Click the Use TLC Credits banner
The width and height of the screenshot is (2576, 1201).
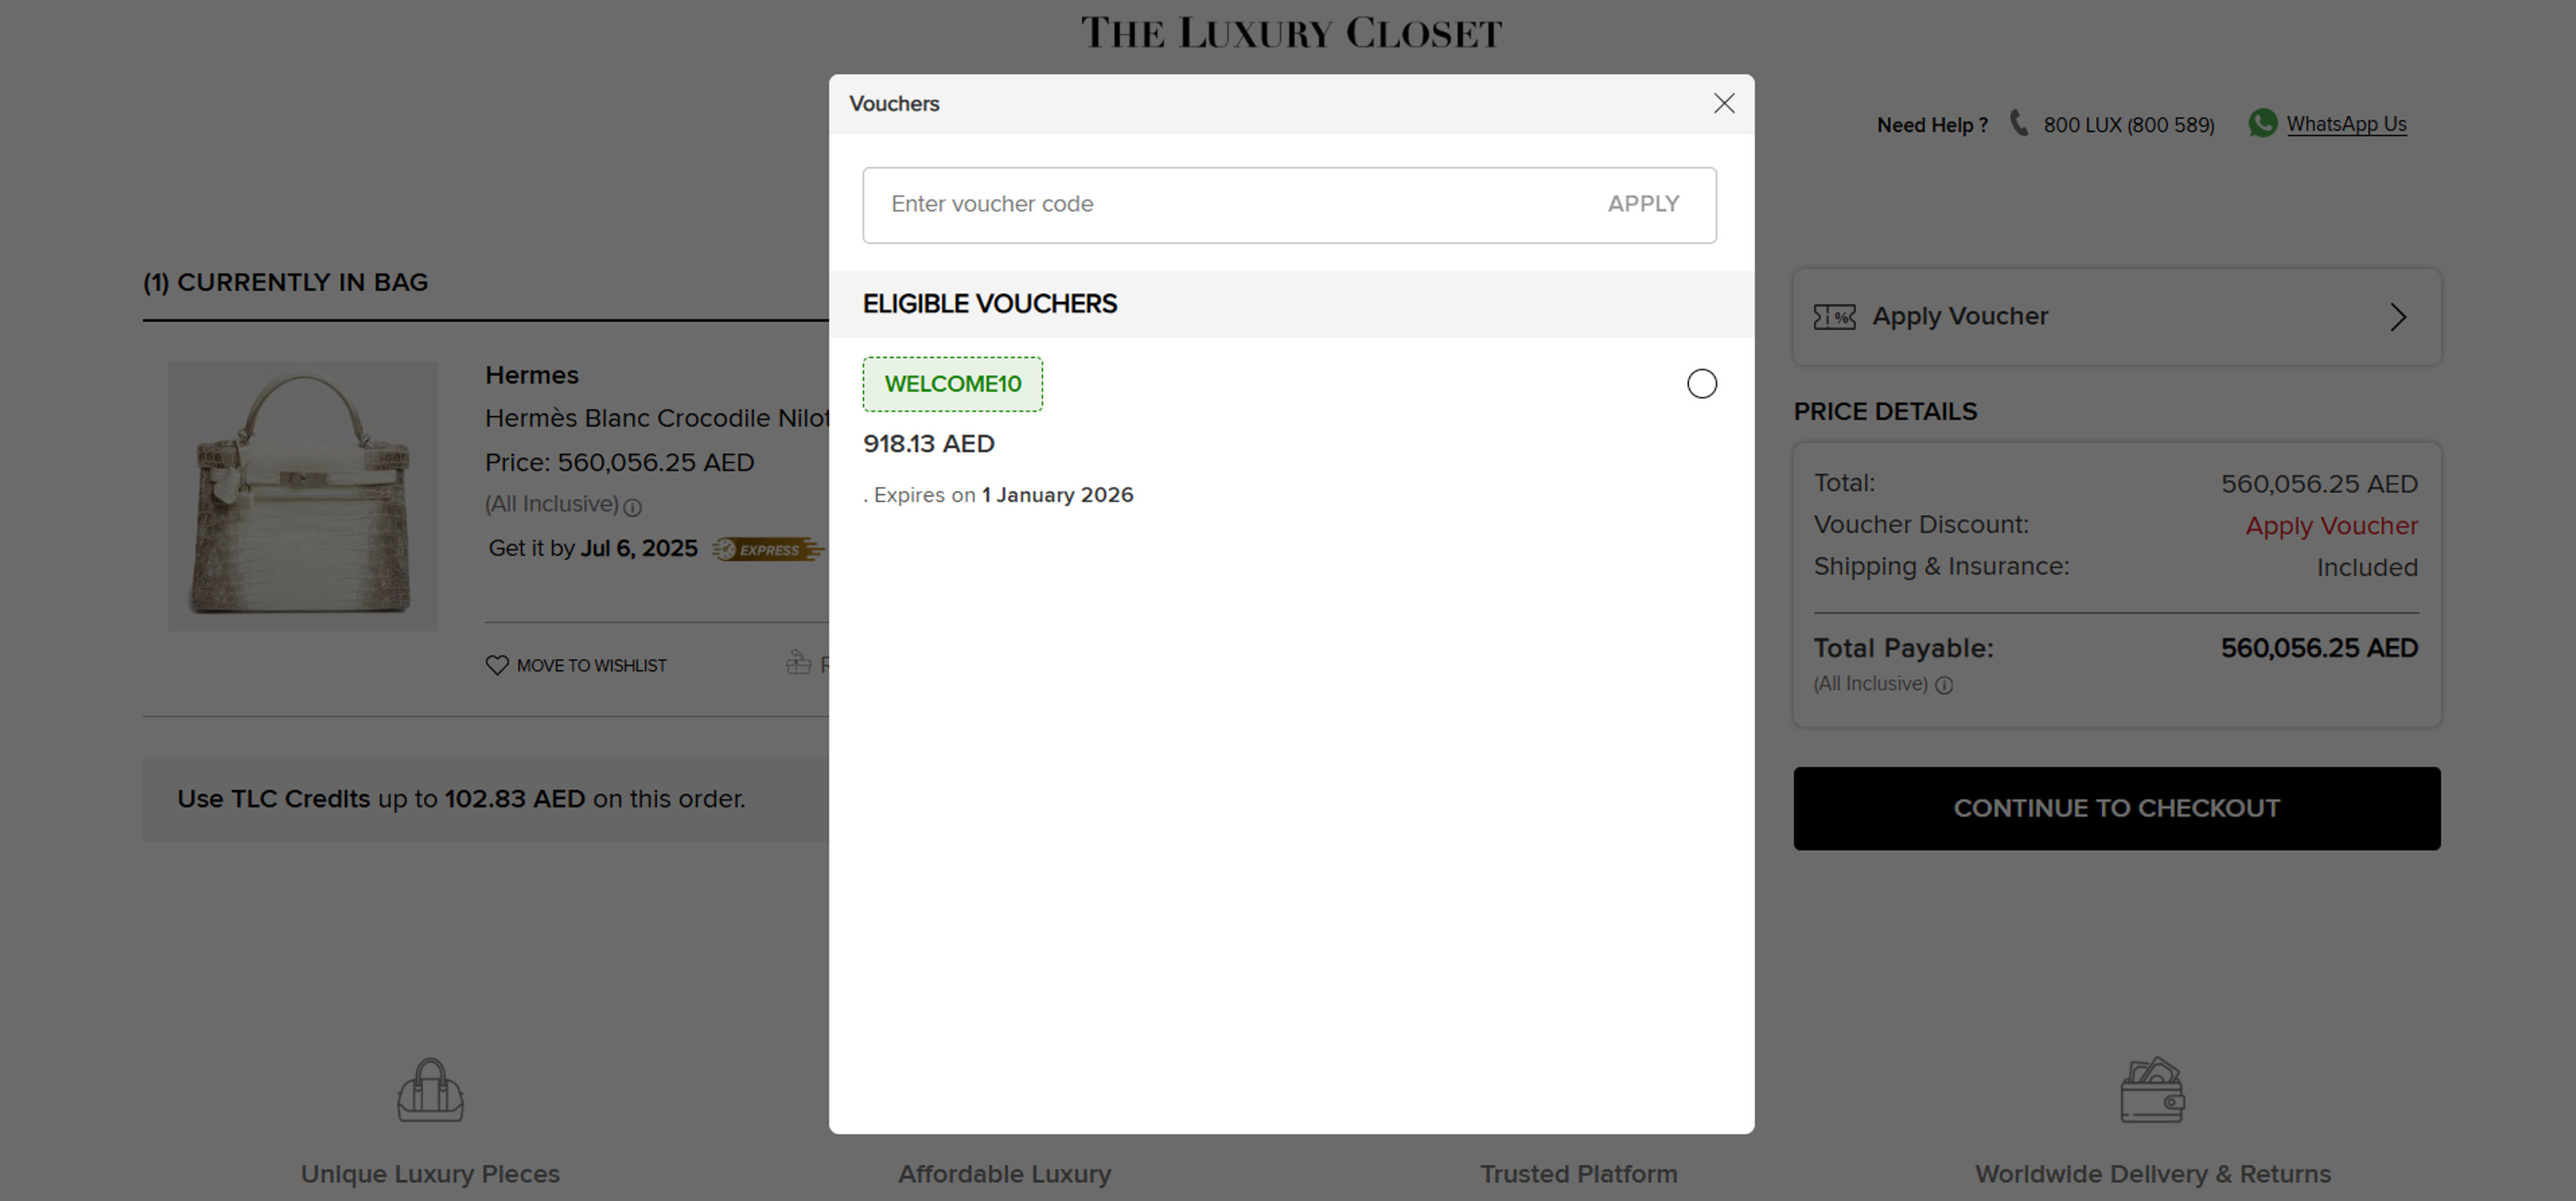tap(485, 799)
